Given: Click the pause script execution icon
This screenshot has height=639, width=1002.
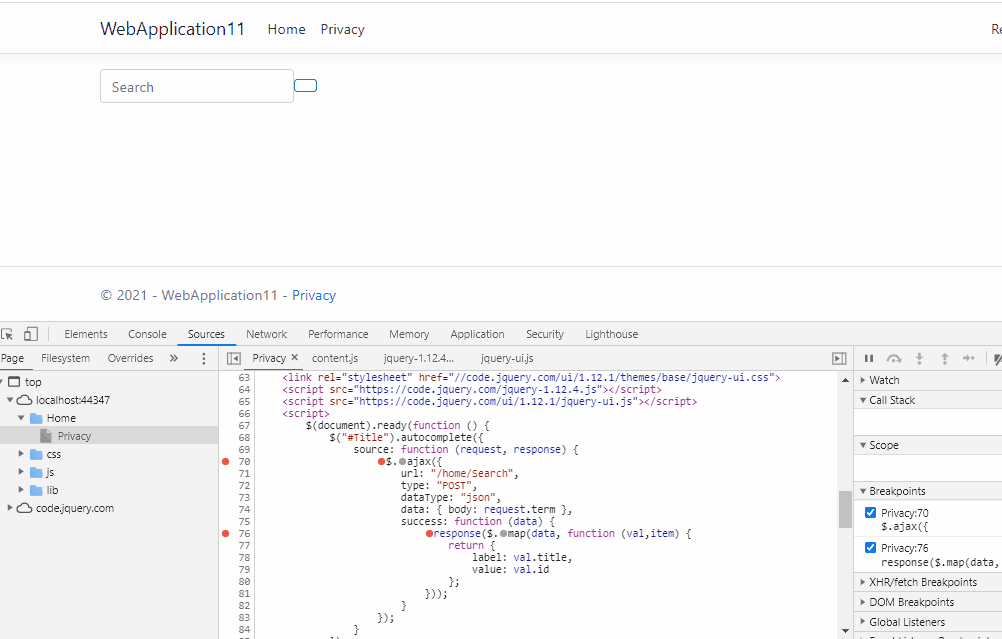Looking at the screenshot, I should point(868,358).
